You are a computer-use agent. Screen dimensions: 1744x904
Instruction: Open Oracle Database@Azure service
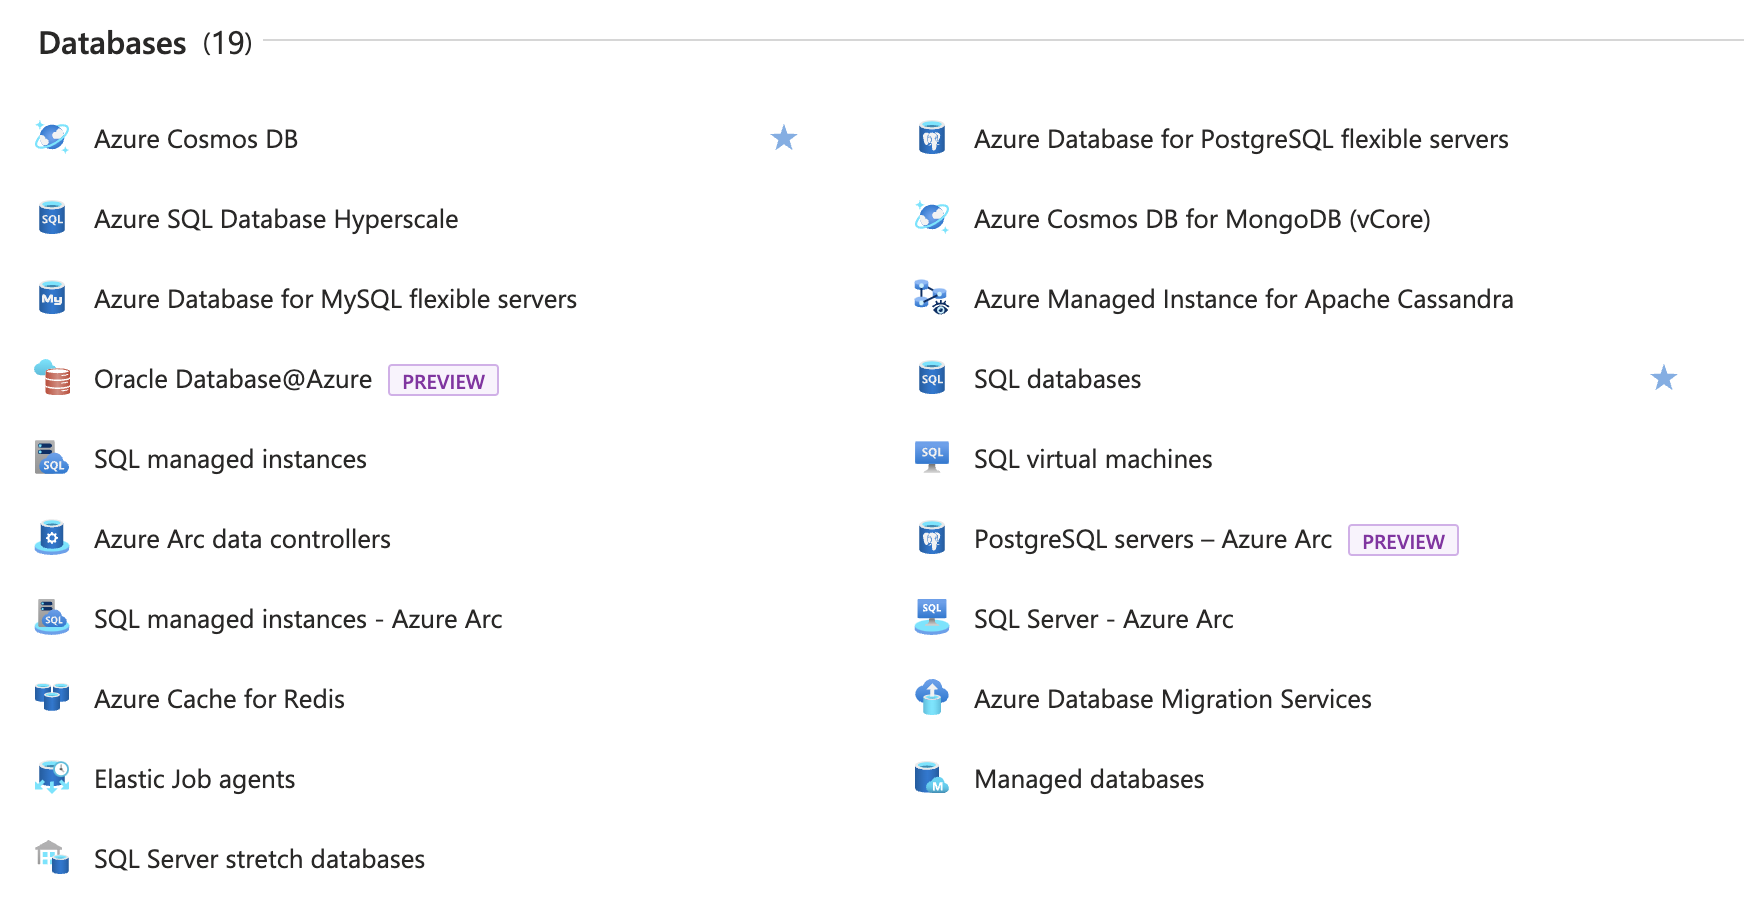point(233,379)
